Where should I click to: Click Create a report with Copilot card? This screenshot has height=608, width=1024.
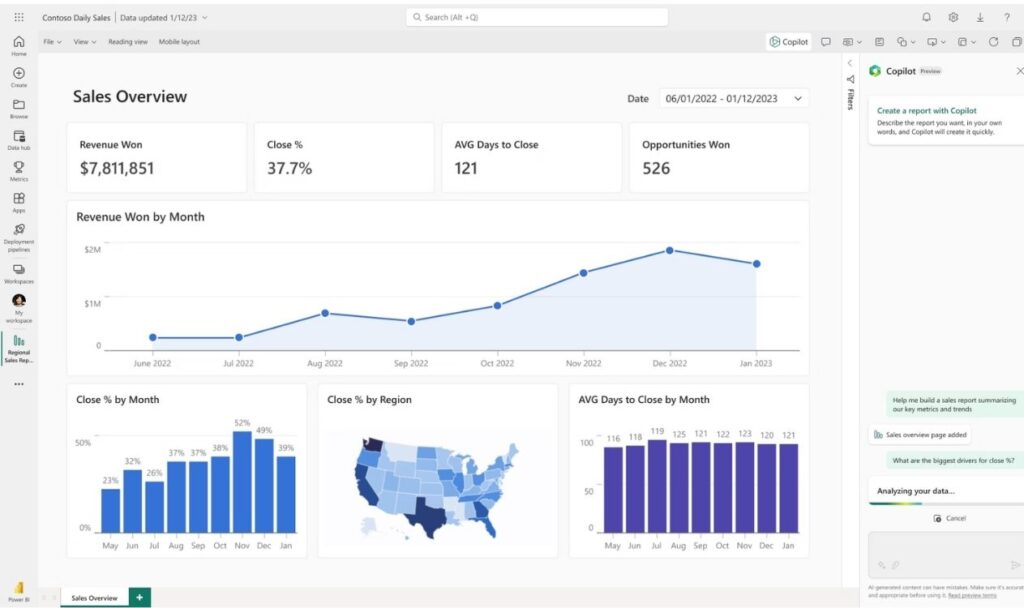[x=946, y=121]
